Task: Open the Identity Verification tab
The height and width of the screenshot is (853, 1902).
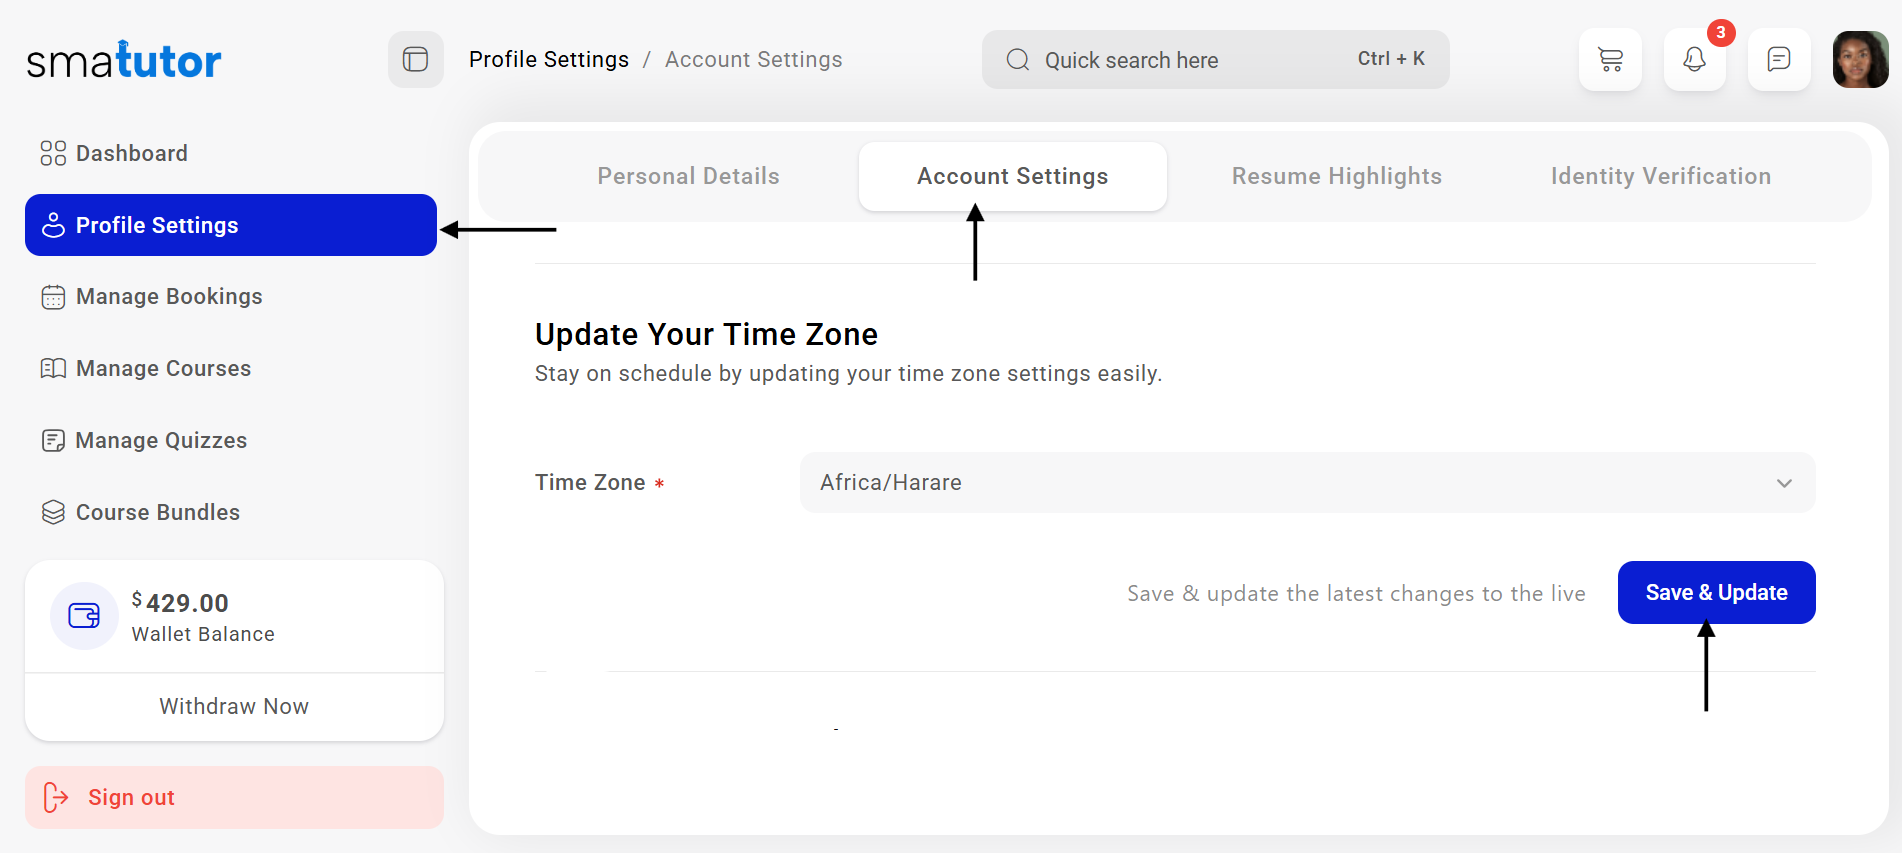Action: [1660, 176]
